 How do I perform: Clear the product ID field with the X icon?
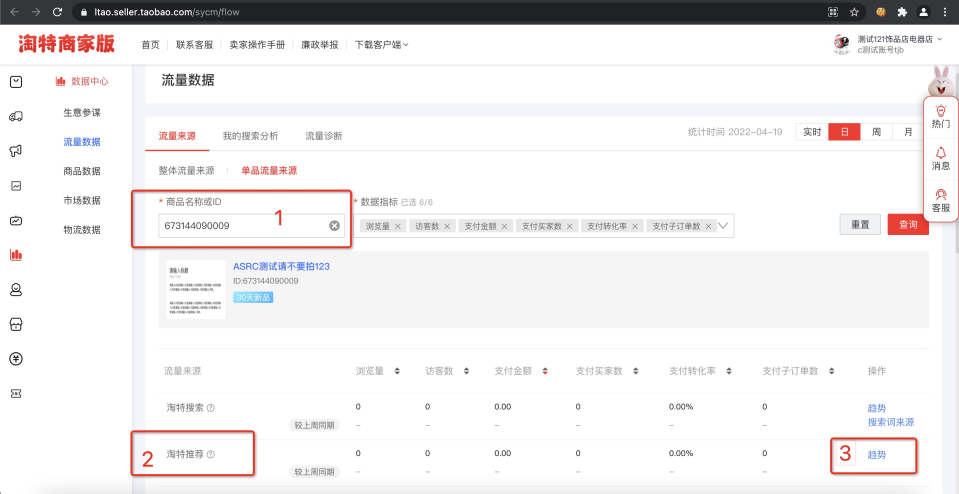335,226
